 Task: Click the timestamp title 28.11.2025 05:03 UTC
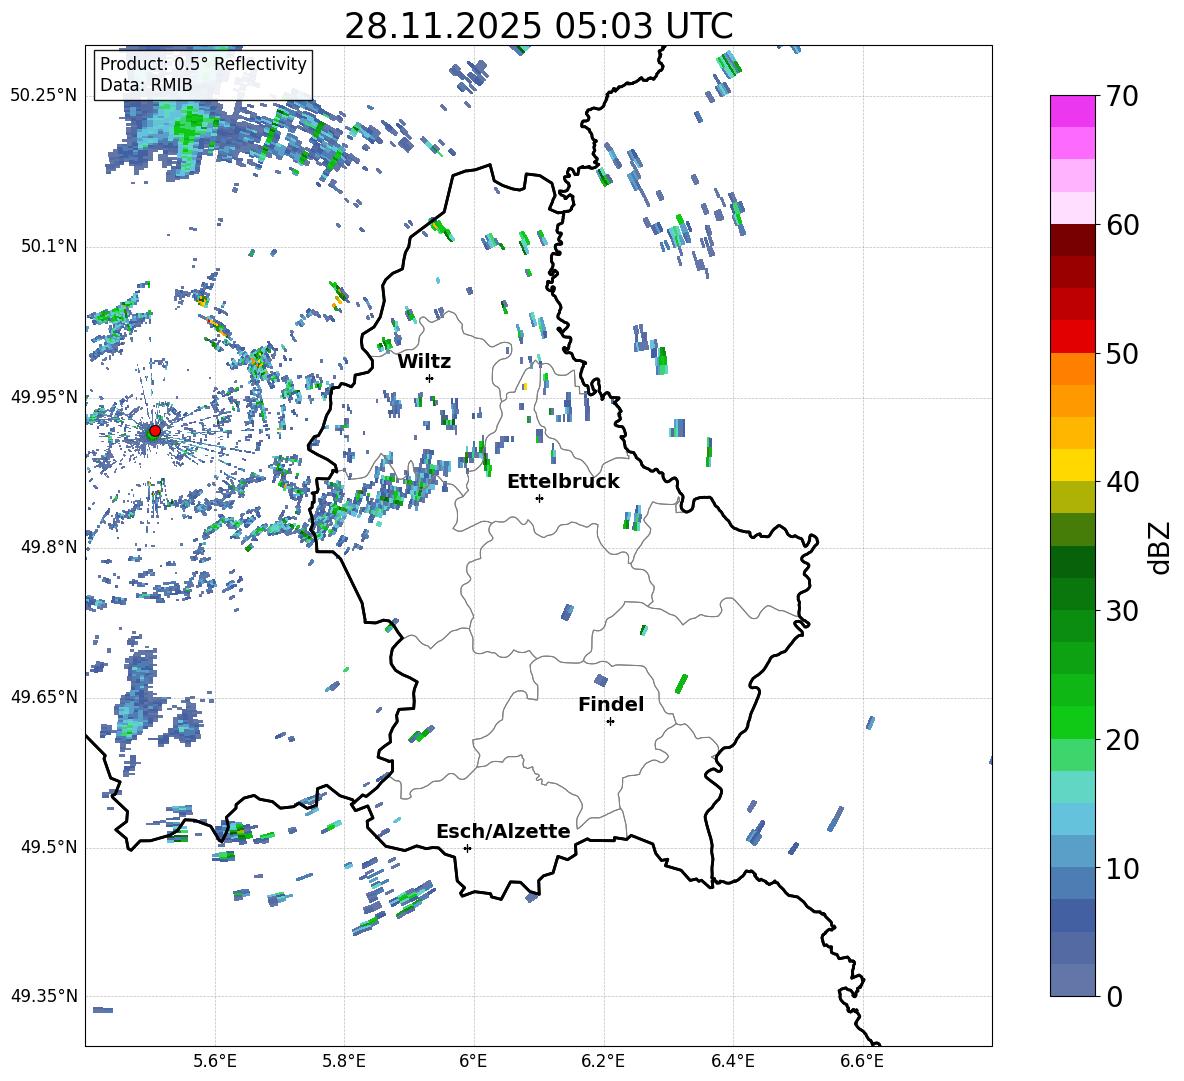tap(538, 26)
